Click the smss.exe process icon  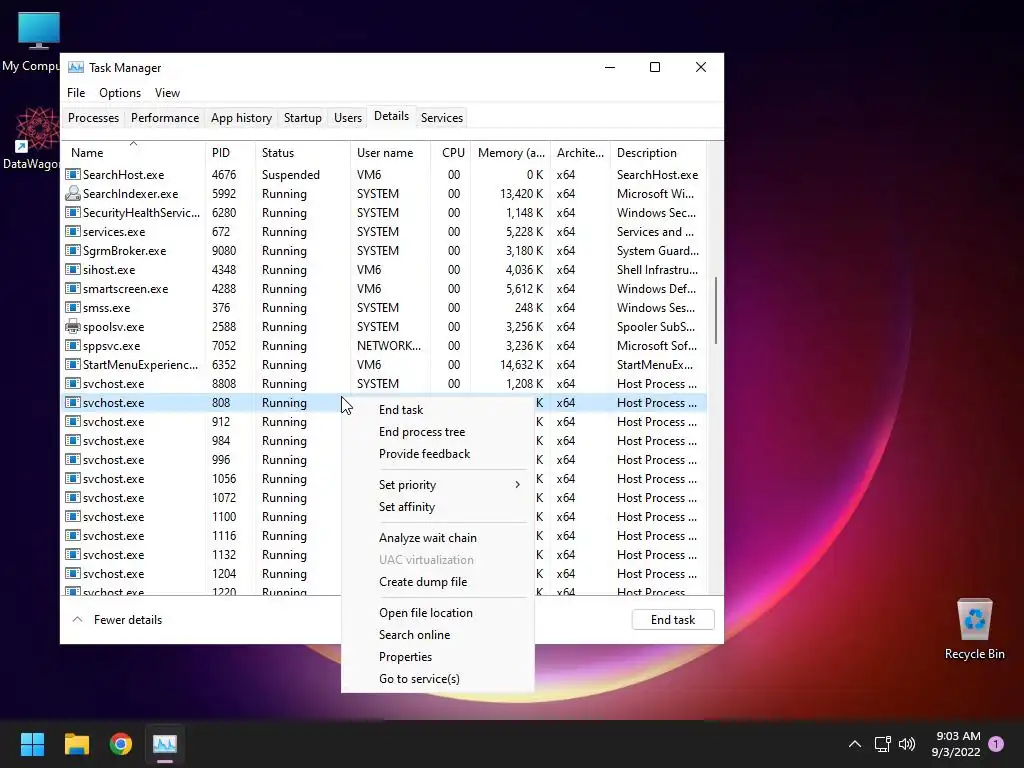click(72, 308)
